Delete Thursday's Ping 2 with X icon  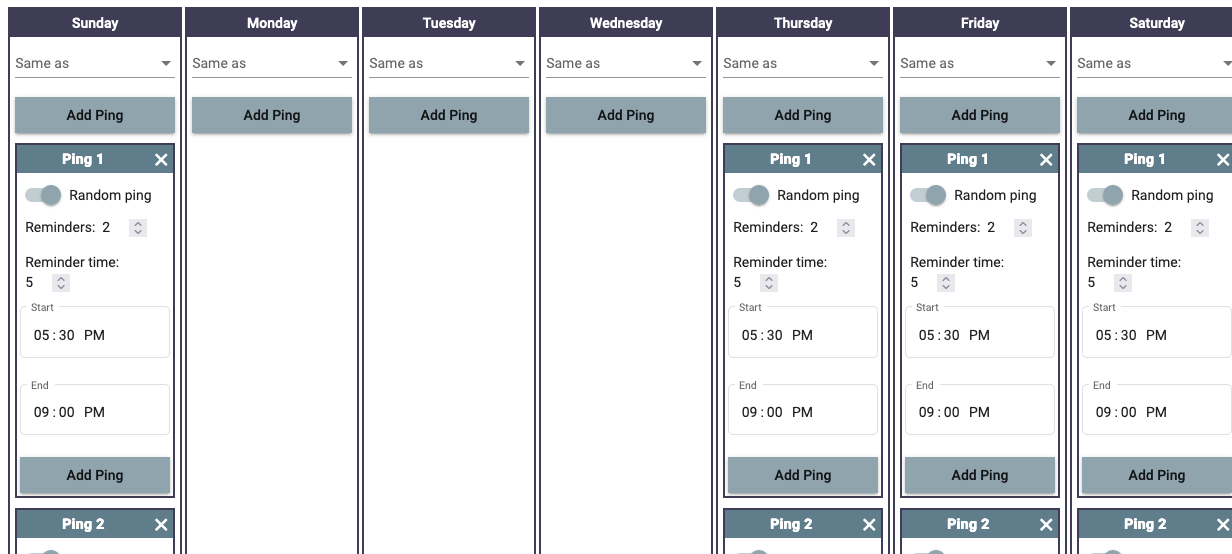click(x=869, y=525)
